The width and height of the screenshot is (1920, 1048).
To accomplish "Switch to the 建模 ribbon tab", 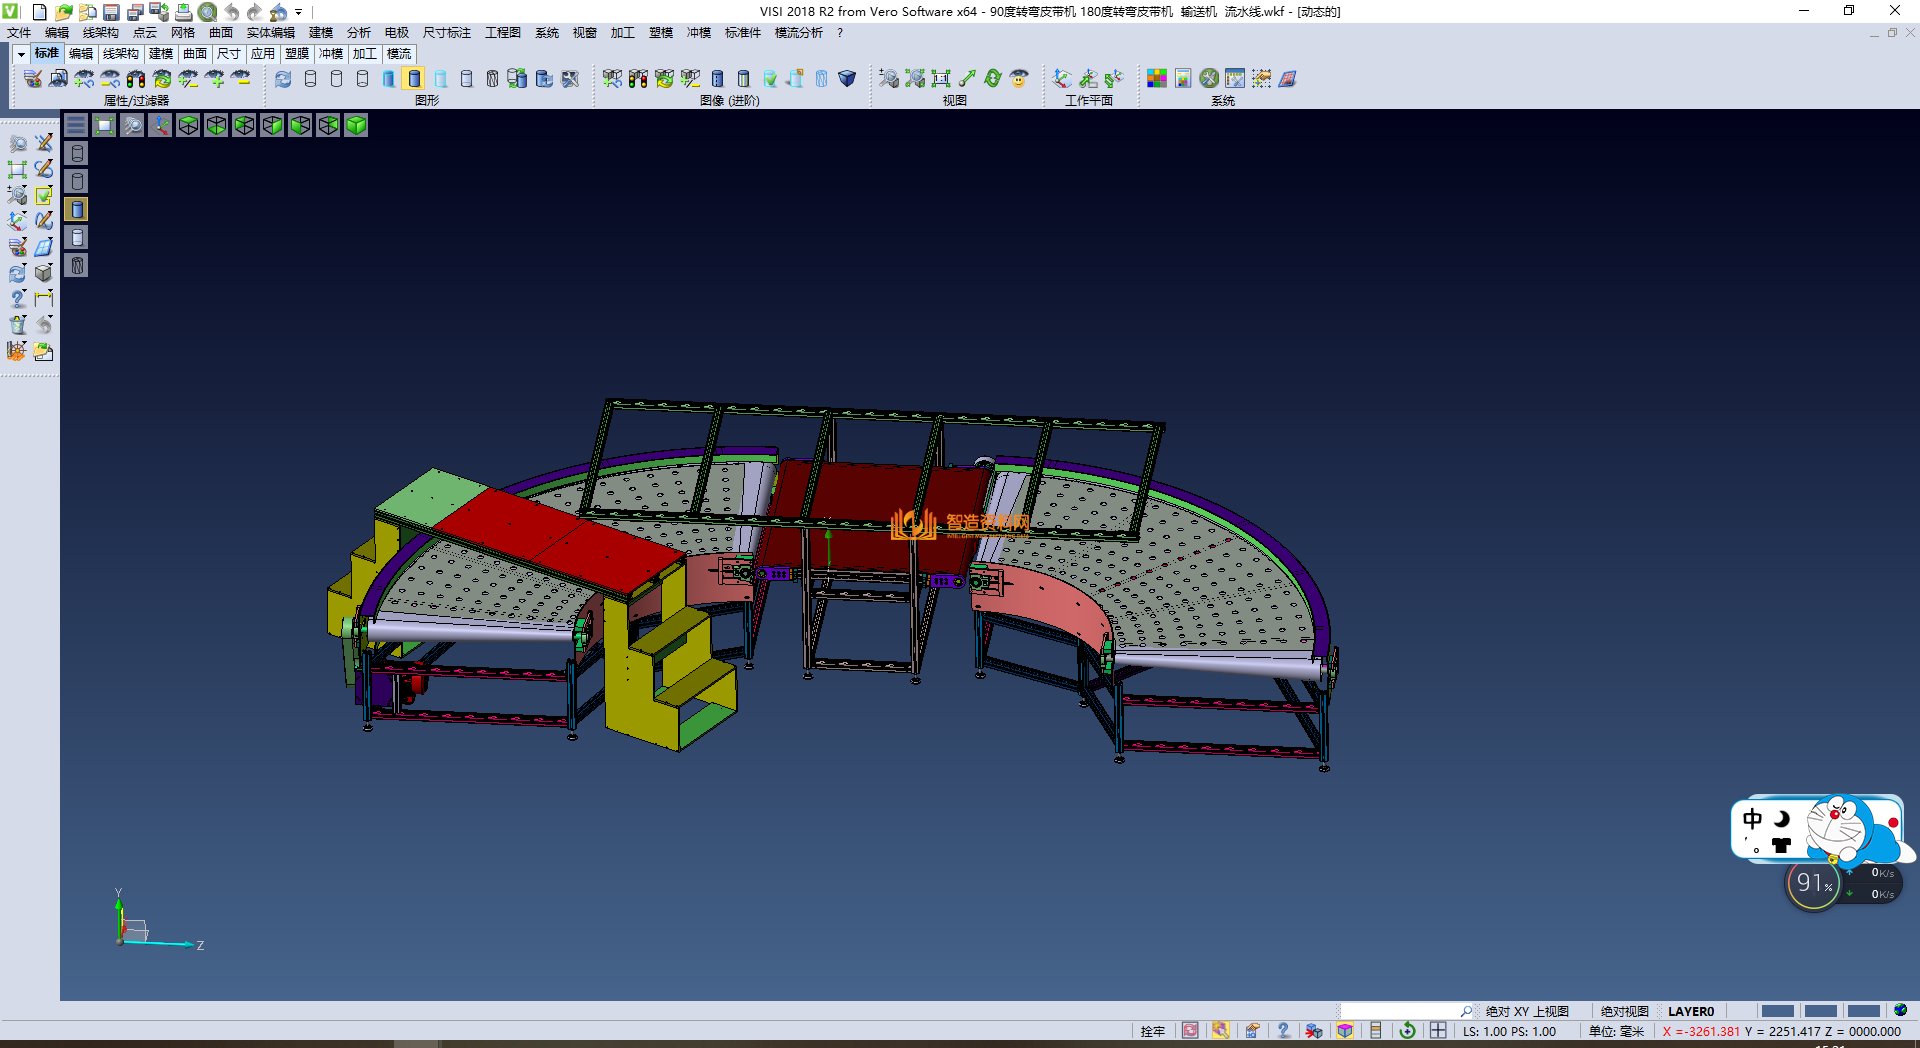I will click(x=160, y=54).
